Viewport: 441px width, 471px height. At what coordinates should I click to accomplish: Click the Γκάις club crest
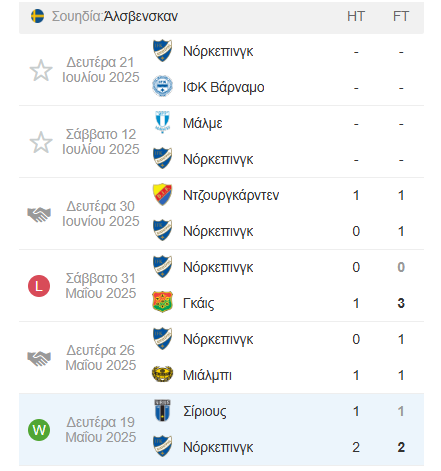[x=162, y=302]
